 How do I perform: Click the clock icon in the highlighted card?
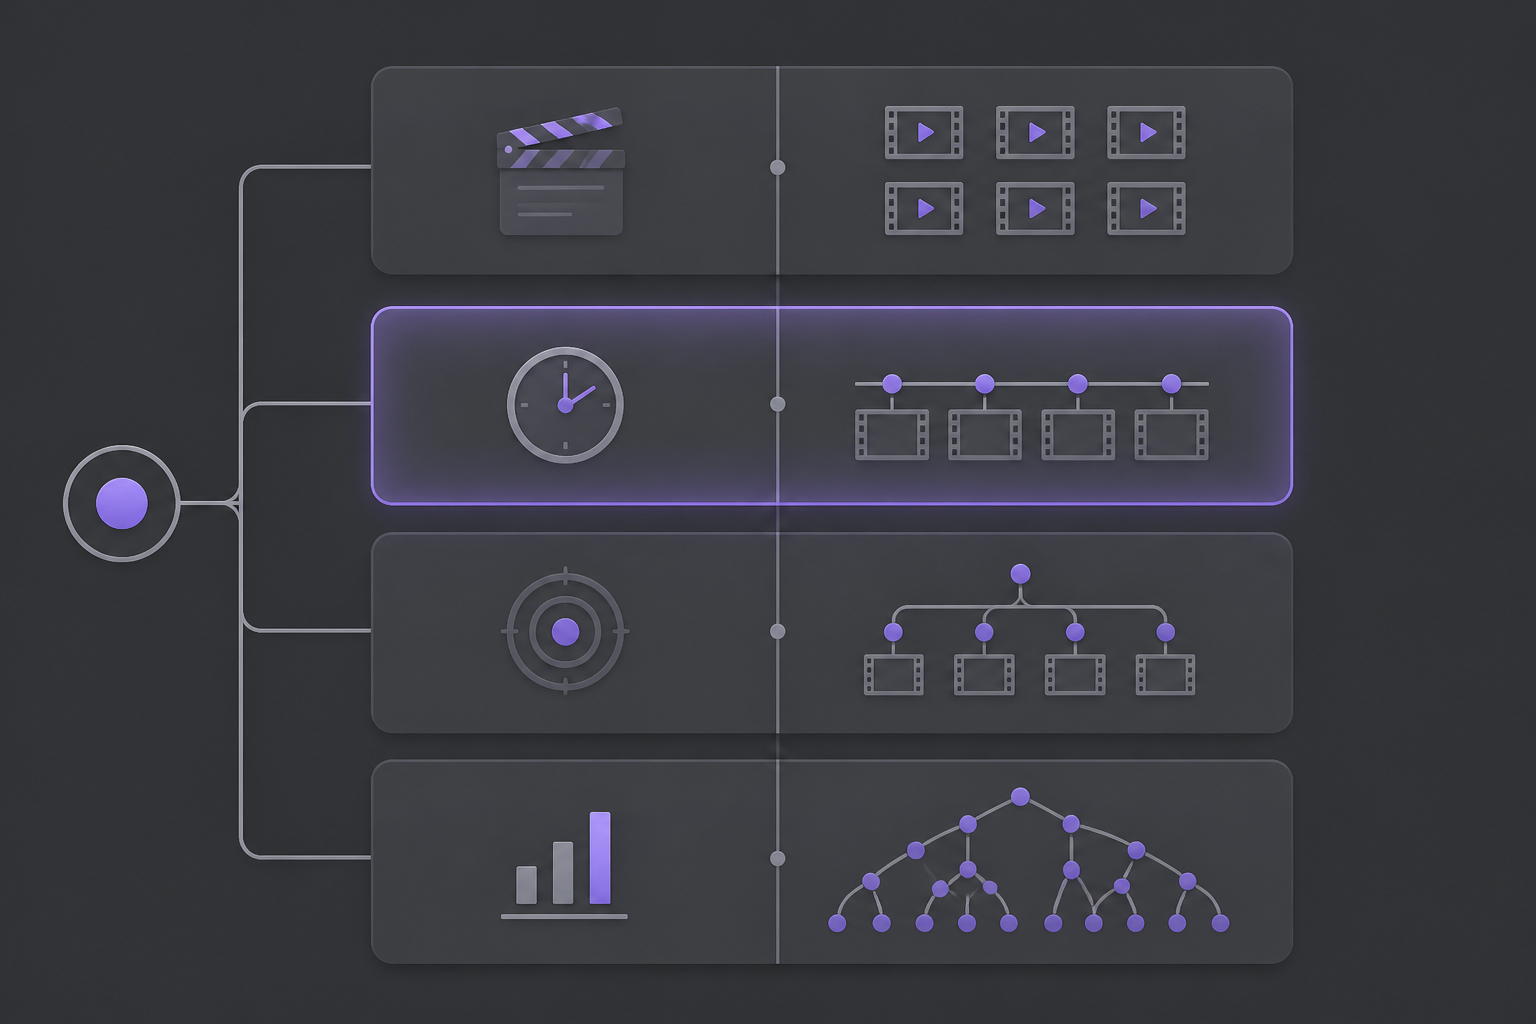point(565,405)
